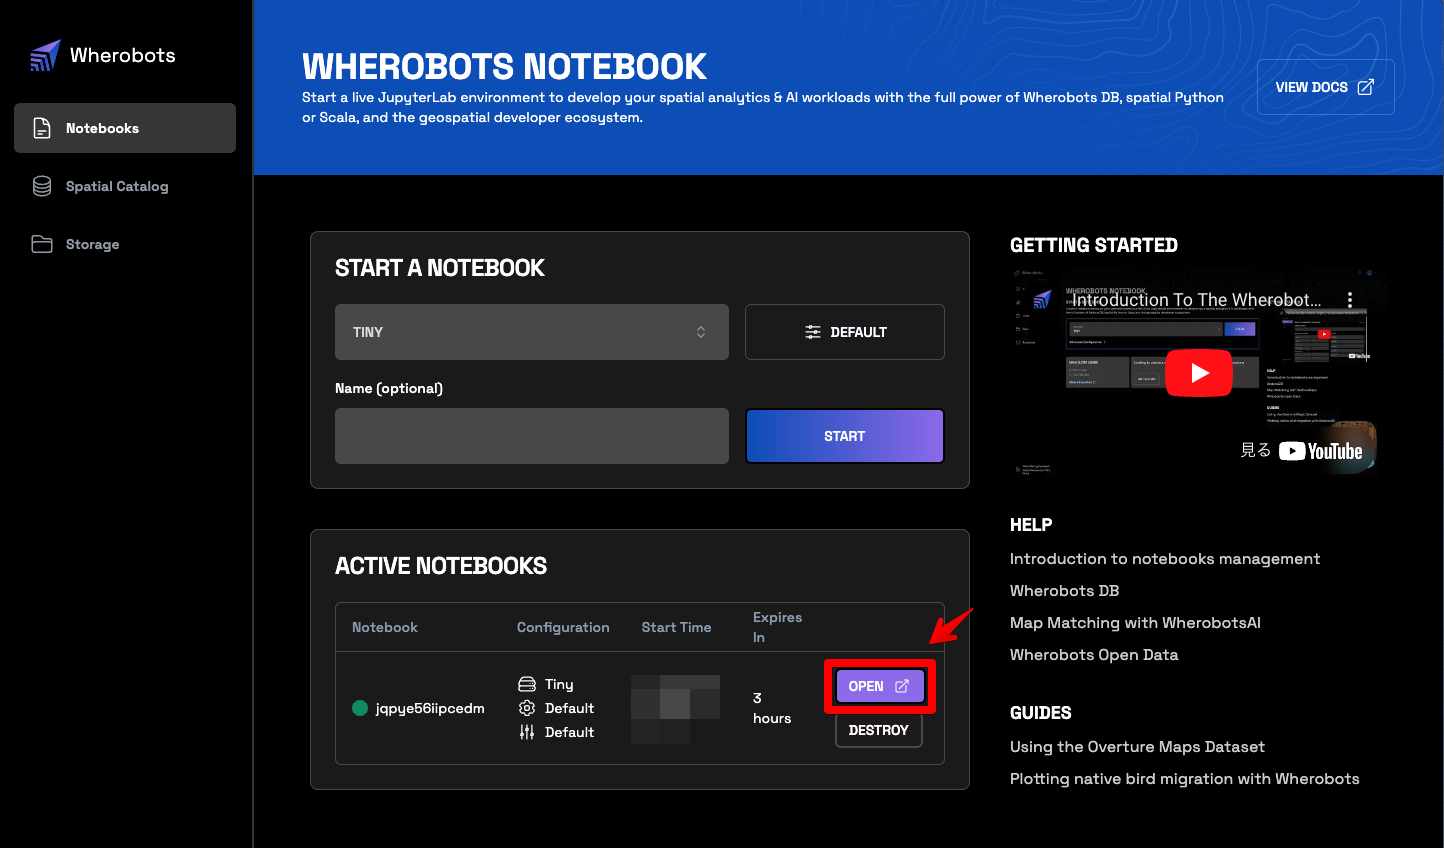Viewport: 1444px width, 848px height.
Task: Click the Configuration column header
Action: (563, 627)
